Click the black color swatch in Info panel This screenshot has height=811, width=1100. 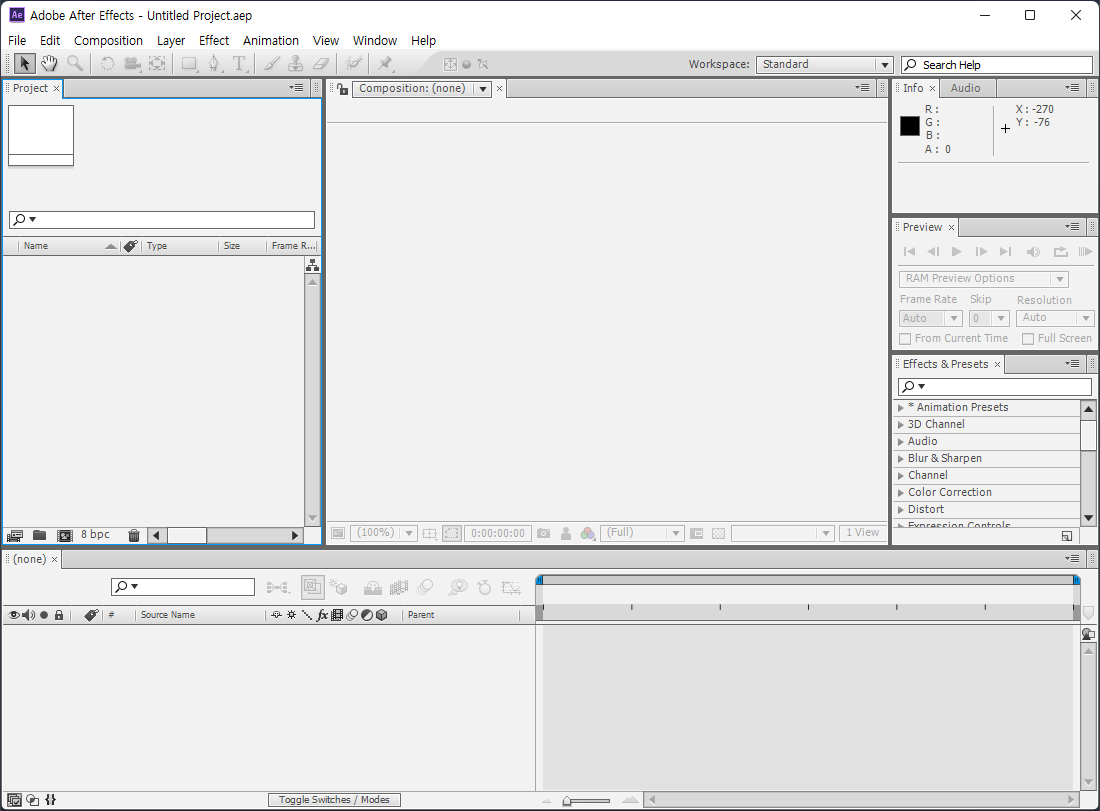point(910,126)
